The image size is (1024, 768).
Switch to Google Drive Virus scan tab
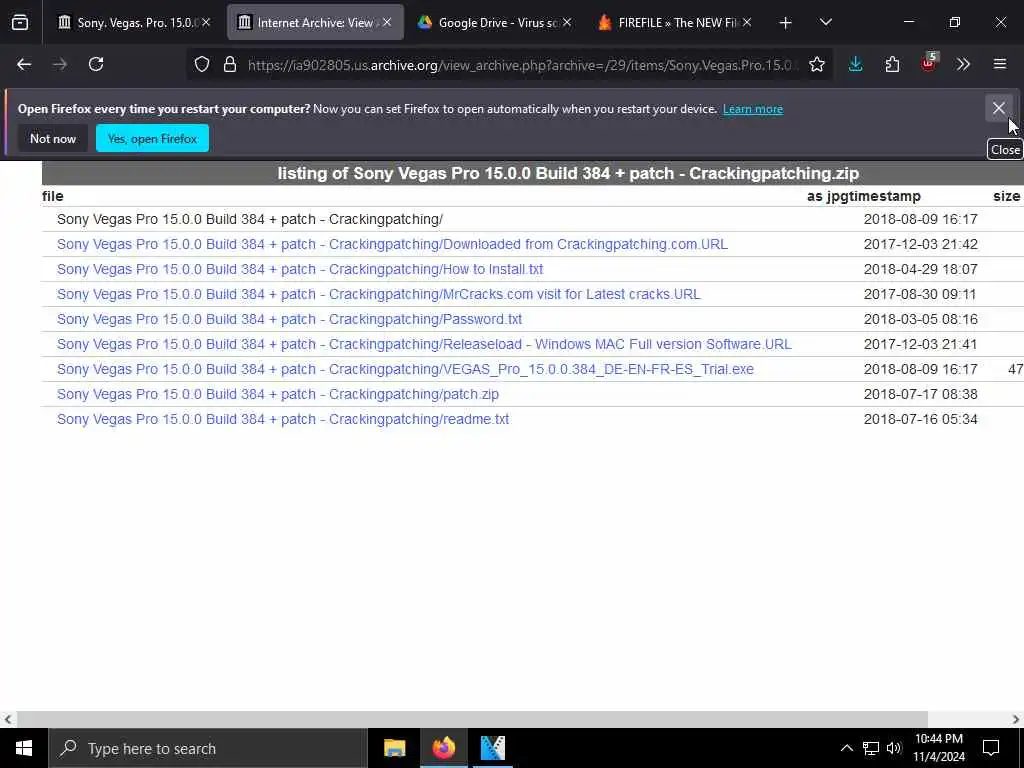click(493, 23)
